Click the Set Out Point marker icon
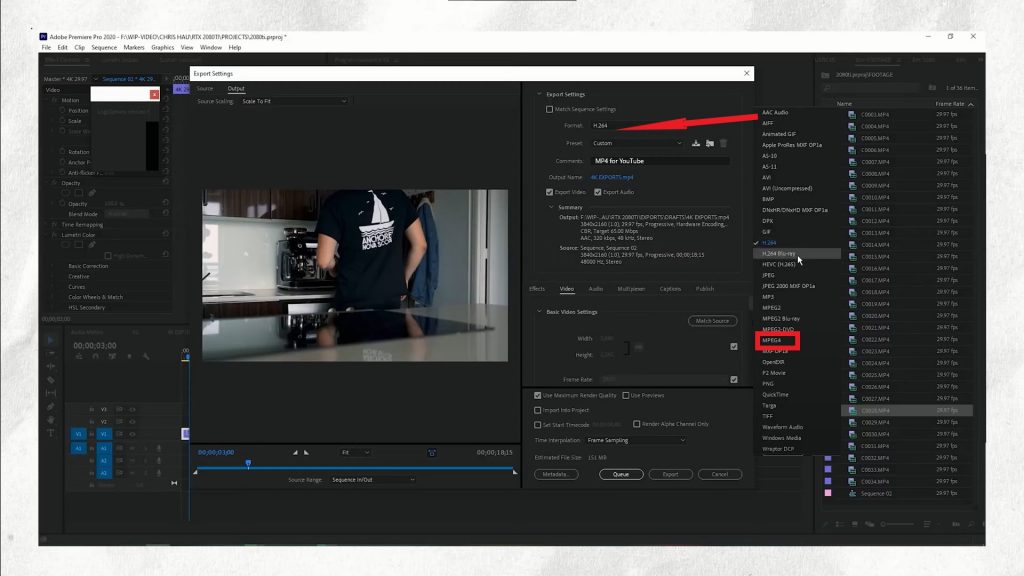The height and width of the screenshot is (576, 1024). point(306,452)
